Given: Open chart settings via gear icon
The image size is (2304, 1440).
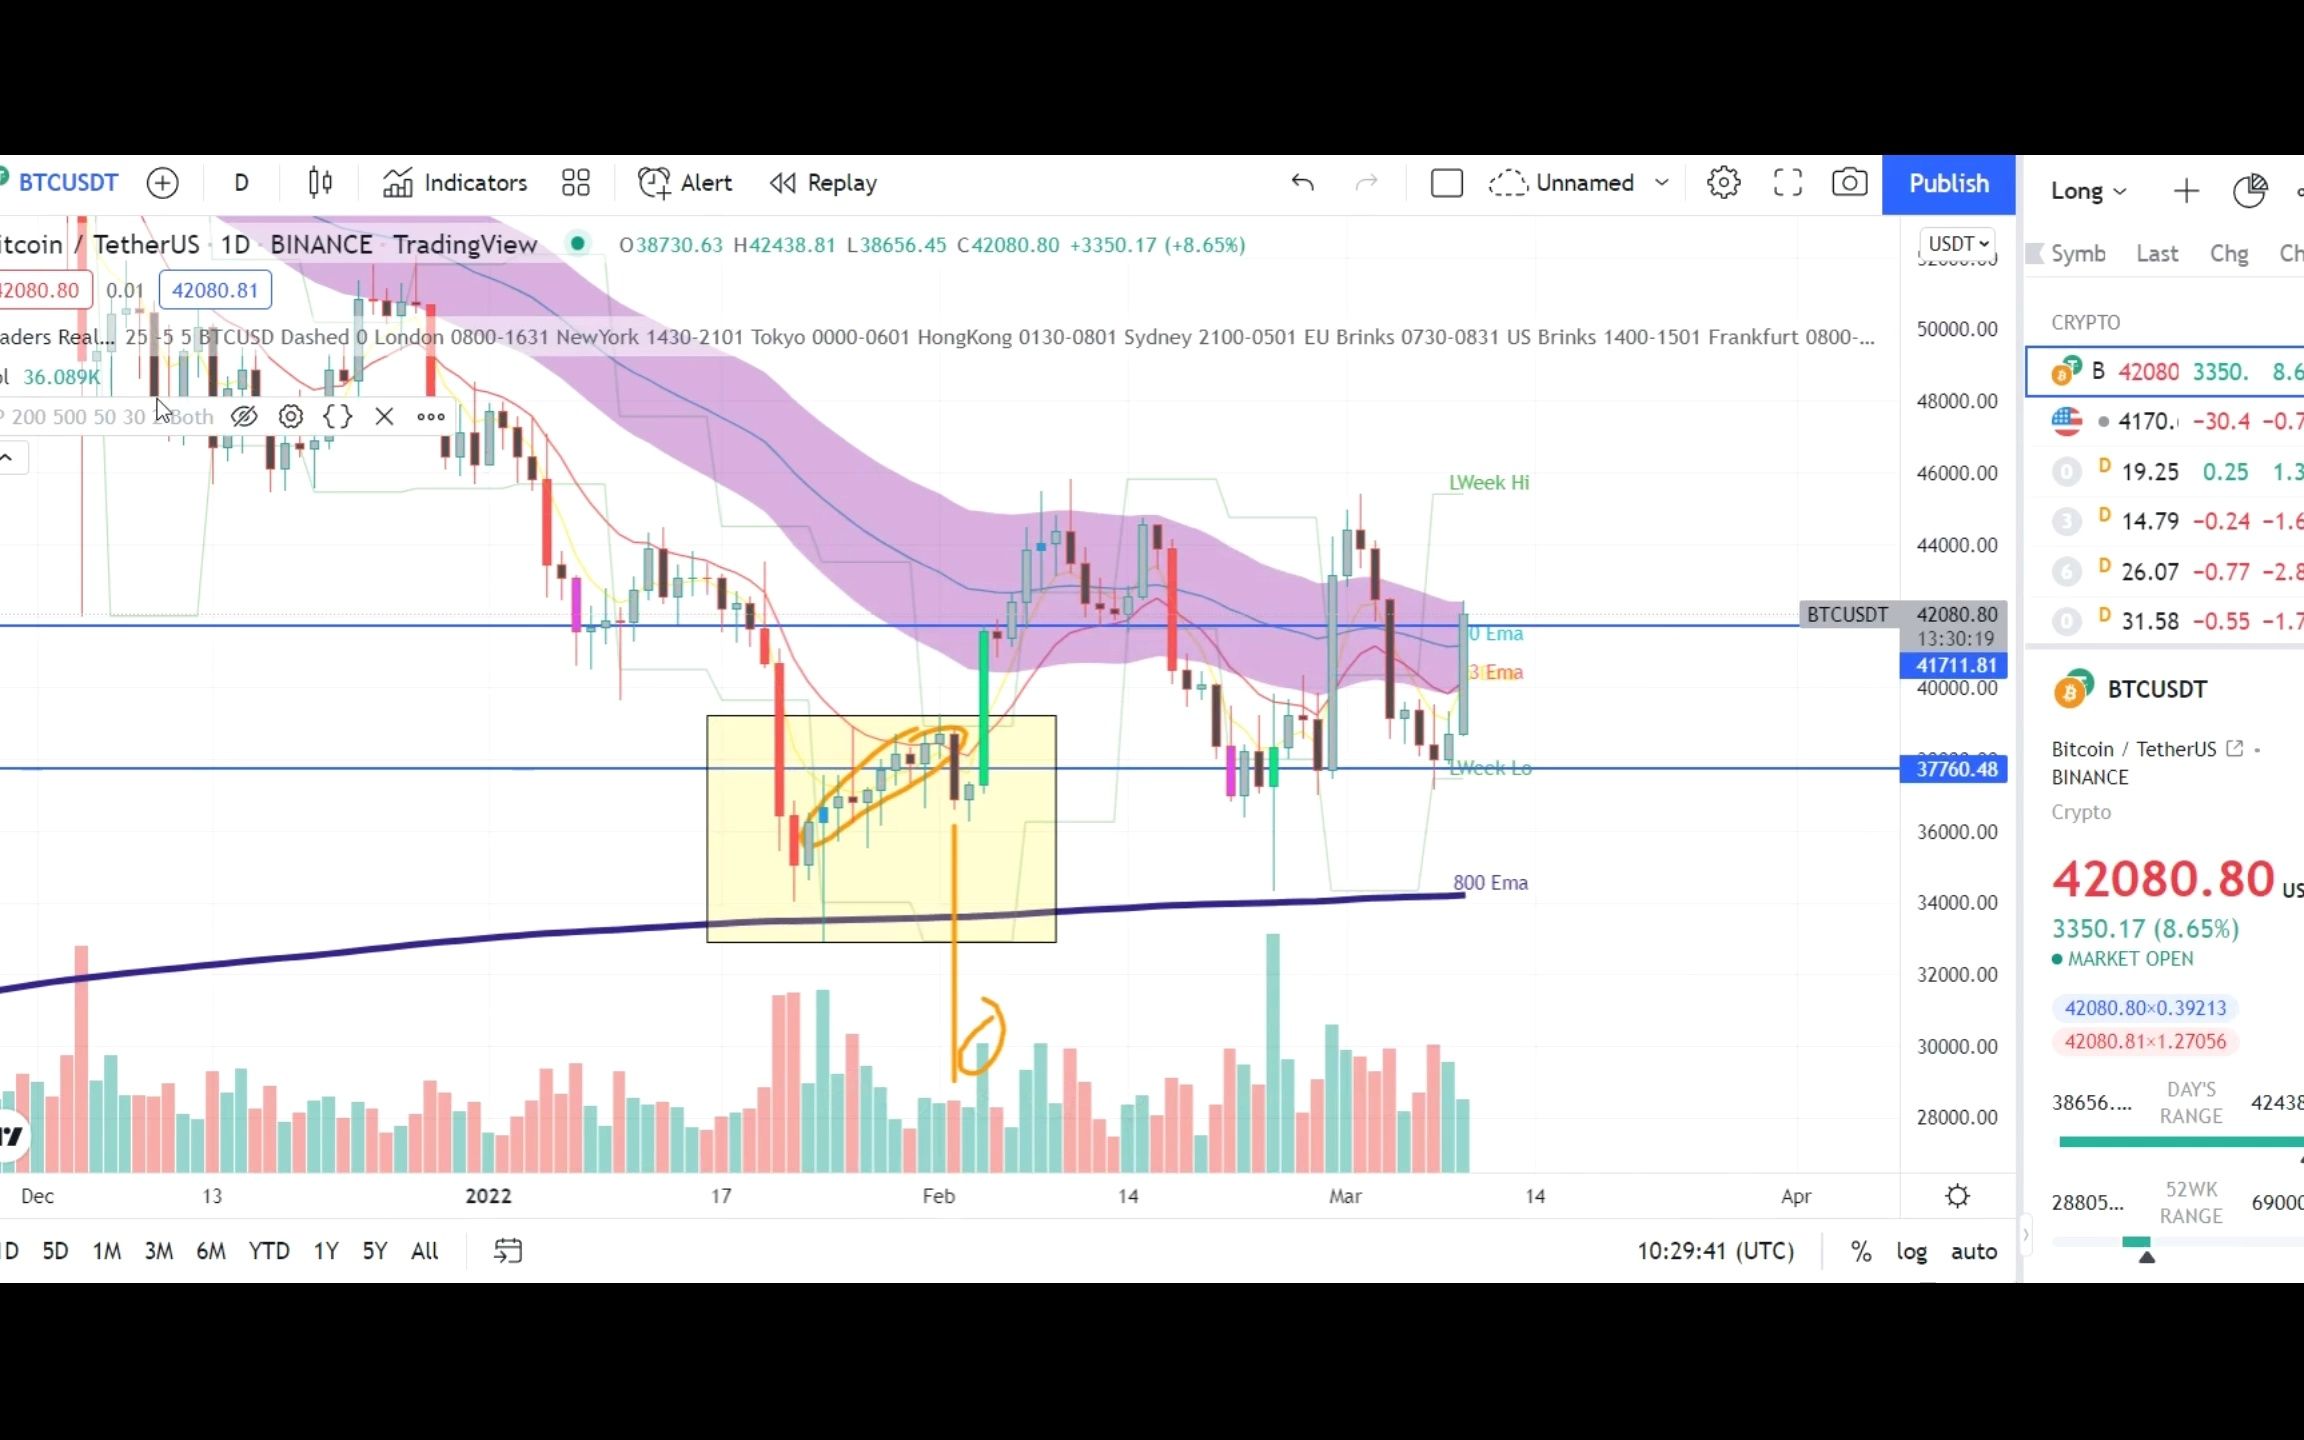Looking at the screenshot, I should click(x=1723, y=184).
